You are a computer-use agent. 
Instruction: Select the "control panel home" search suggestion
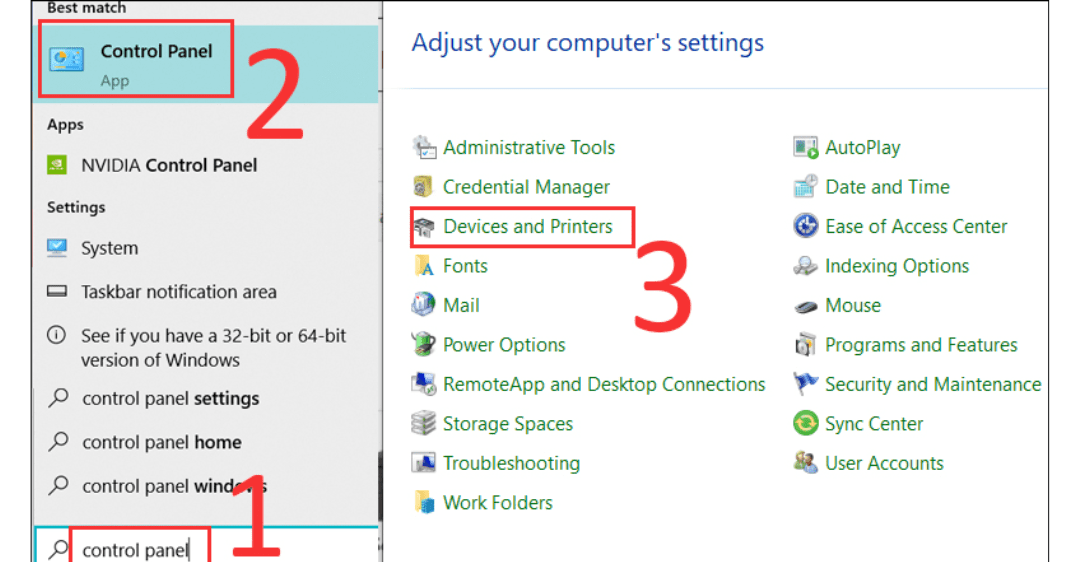coord(161,442)
